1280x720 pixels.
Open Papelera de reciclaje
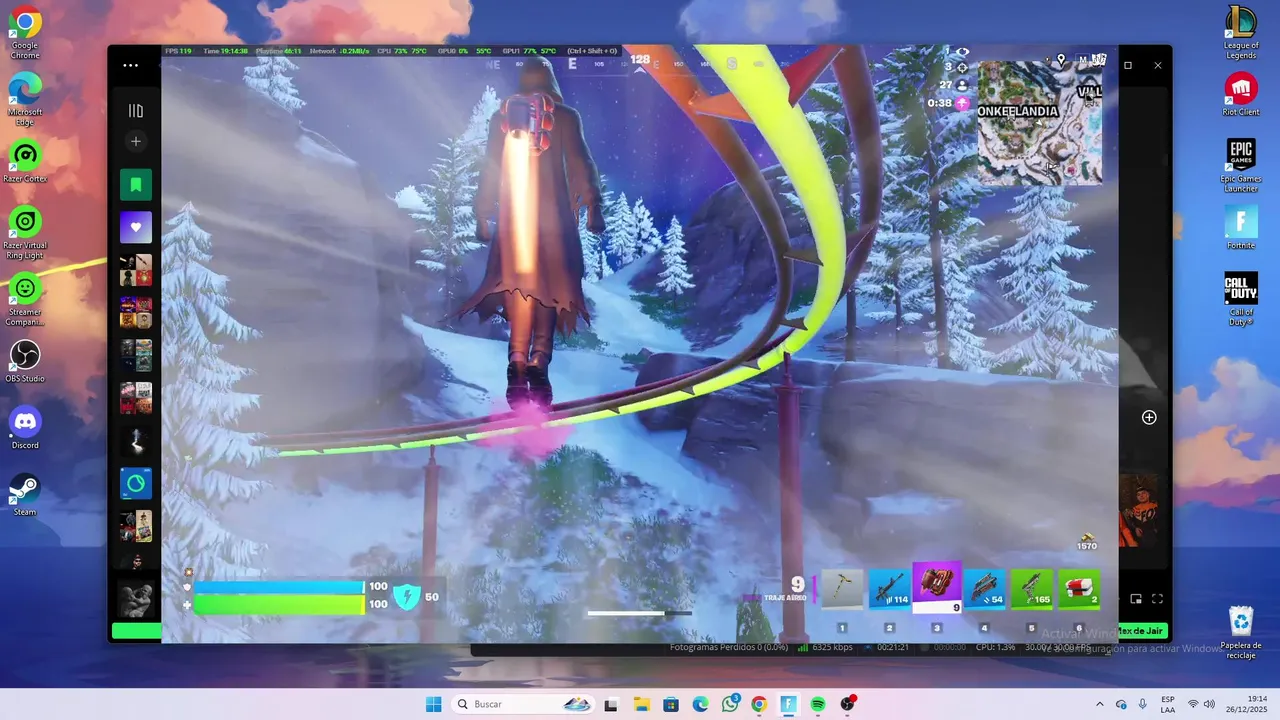coord(1241,632)
